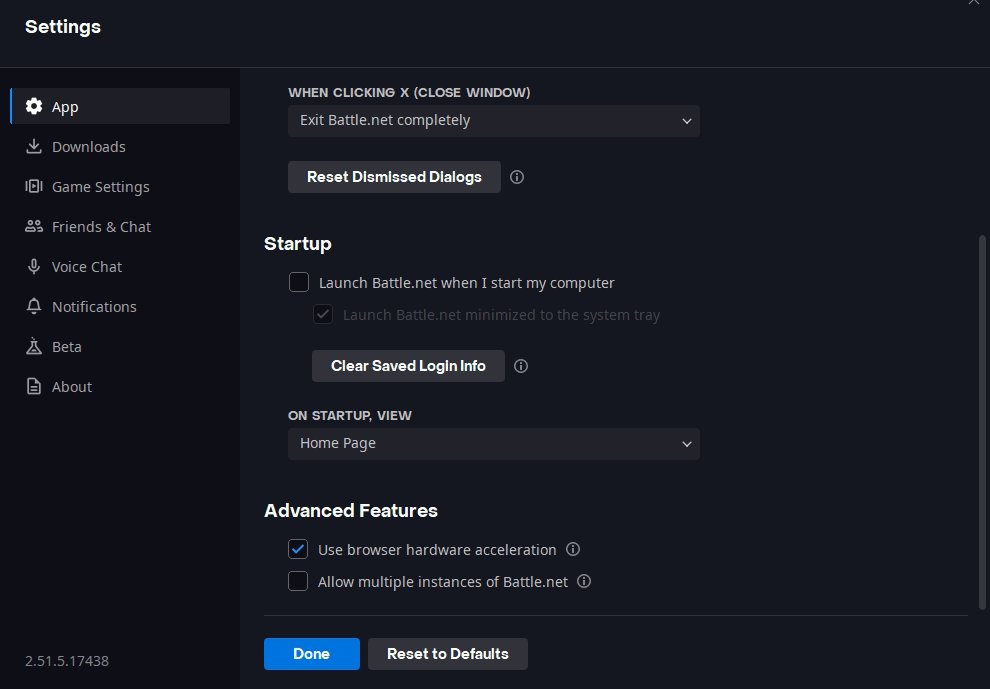Click the Downloads arrow icon in sidebar
The height and width of the screenshot is (689, 990).
pyautogui.click(x=34, y=147)
